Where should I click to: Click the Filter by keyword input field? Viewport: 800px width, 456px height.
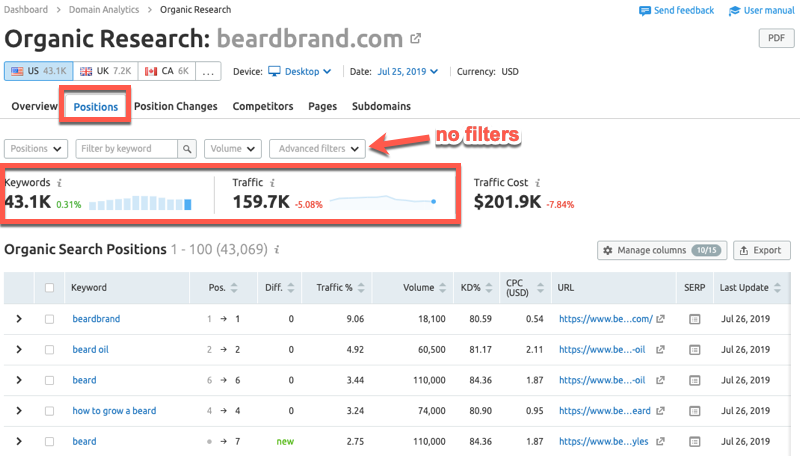pos(126,149)
